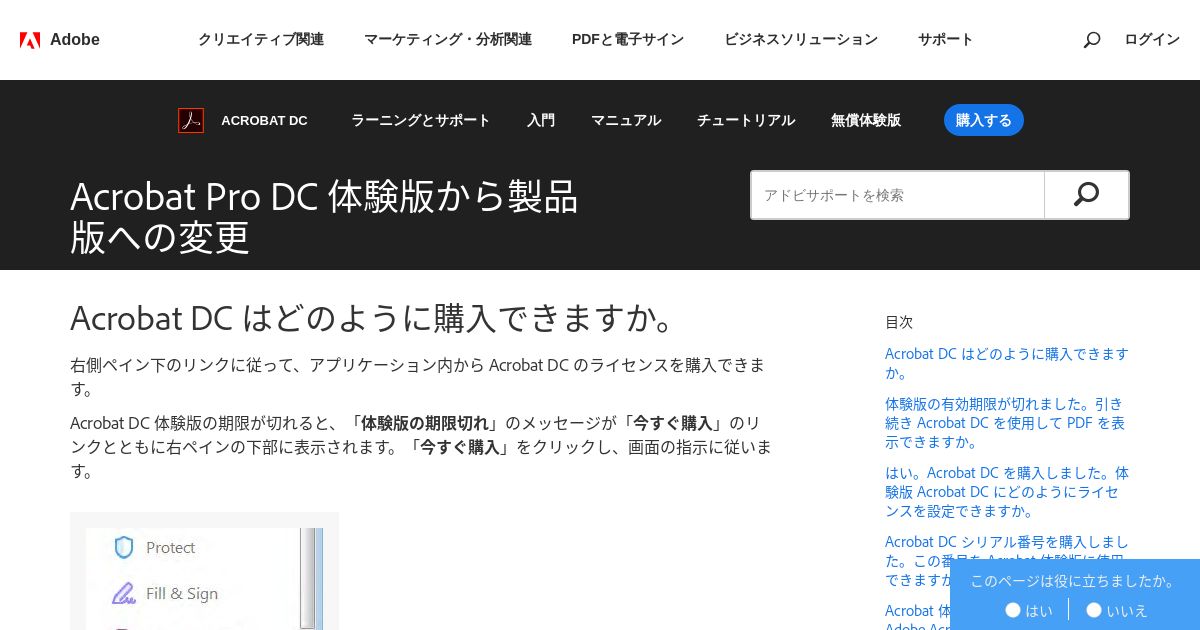The image size is (1200, 630).
Task: Open TOC link はい。Acrobat DC を購入しました
Action: coord(1007,492)
